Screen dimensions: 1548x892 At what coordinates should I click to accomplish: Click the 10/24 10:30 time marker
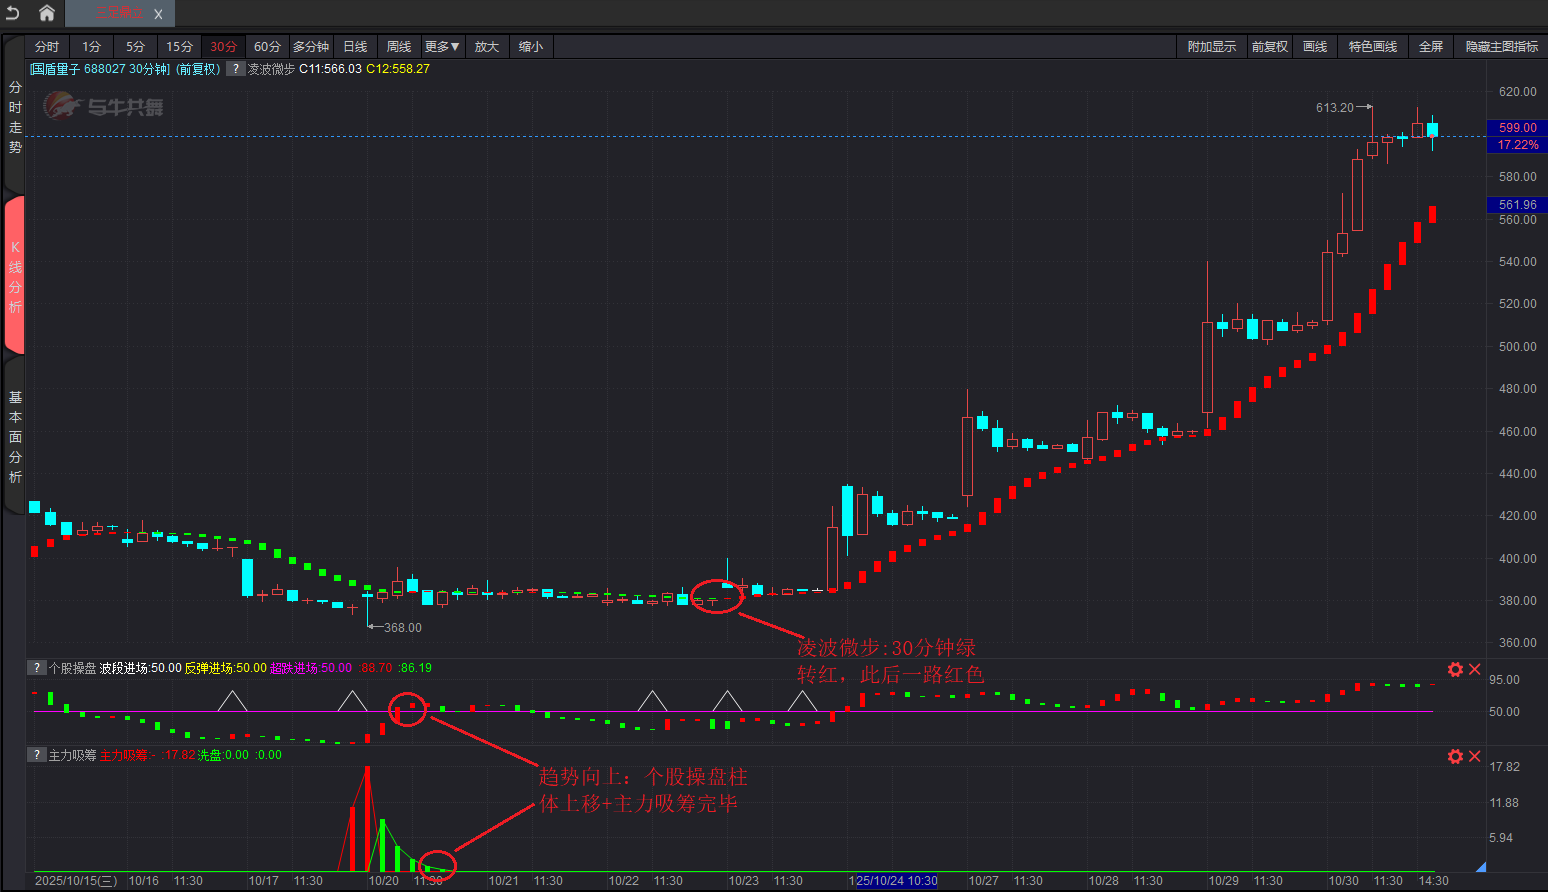click(x=896, y=881)
